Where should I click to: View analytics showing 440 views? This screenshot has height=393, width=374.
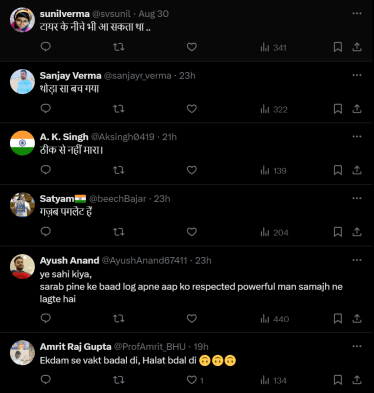point(275,319)
